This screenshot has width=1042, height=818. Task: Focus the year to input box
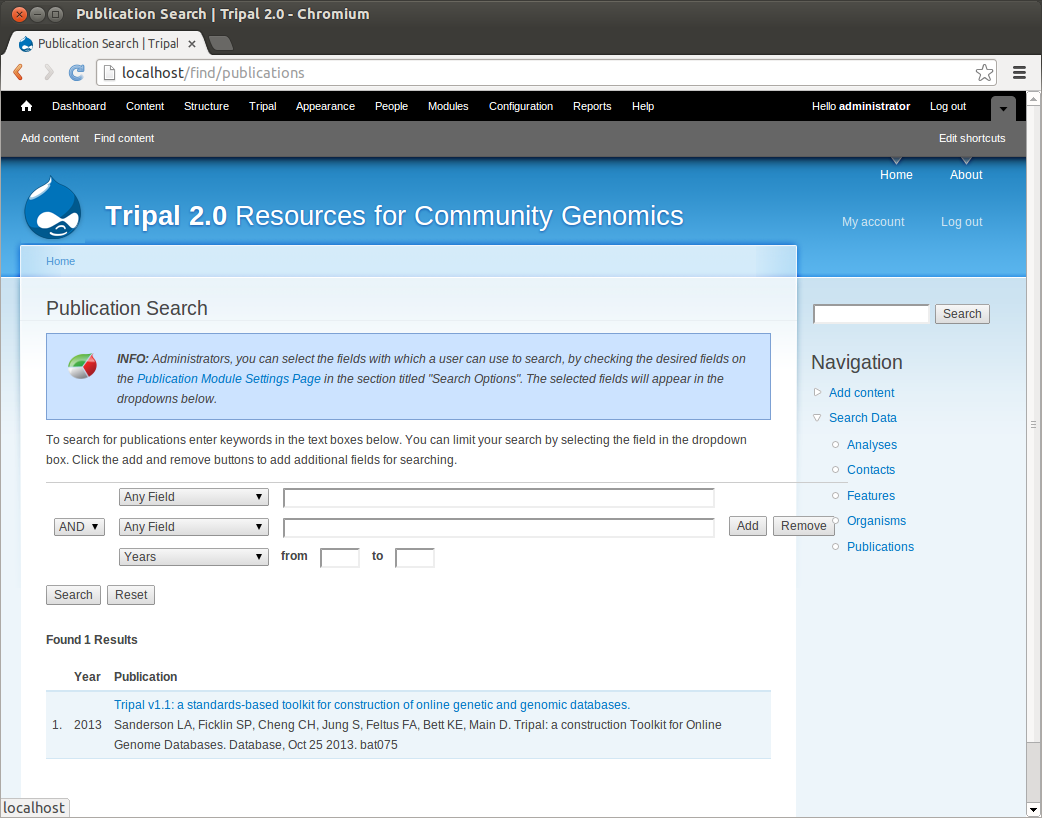point(415,558)
